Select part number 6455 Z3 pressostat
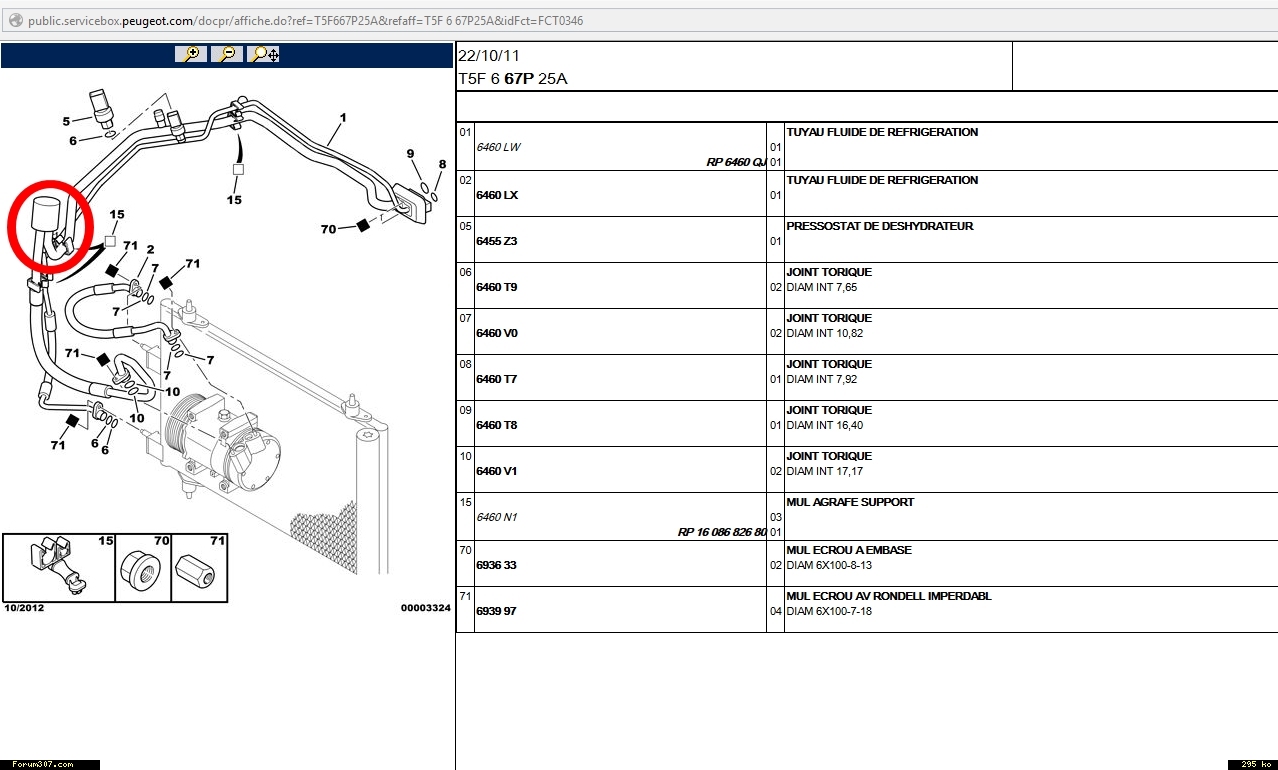This screenshot has width=1278, height=770. click(497, 241)
